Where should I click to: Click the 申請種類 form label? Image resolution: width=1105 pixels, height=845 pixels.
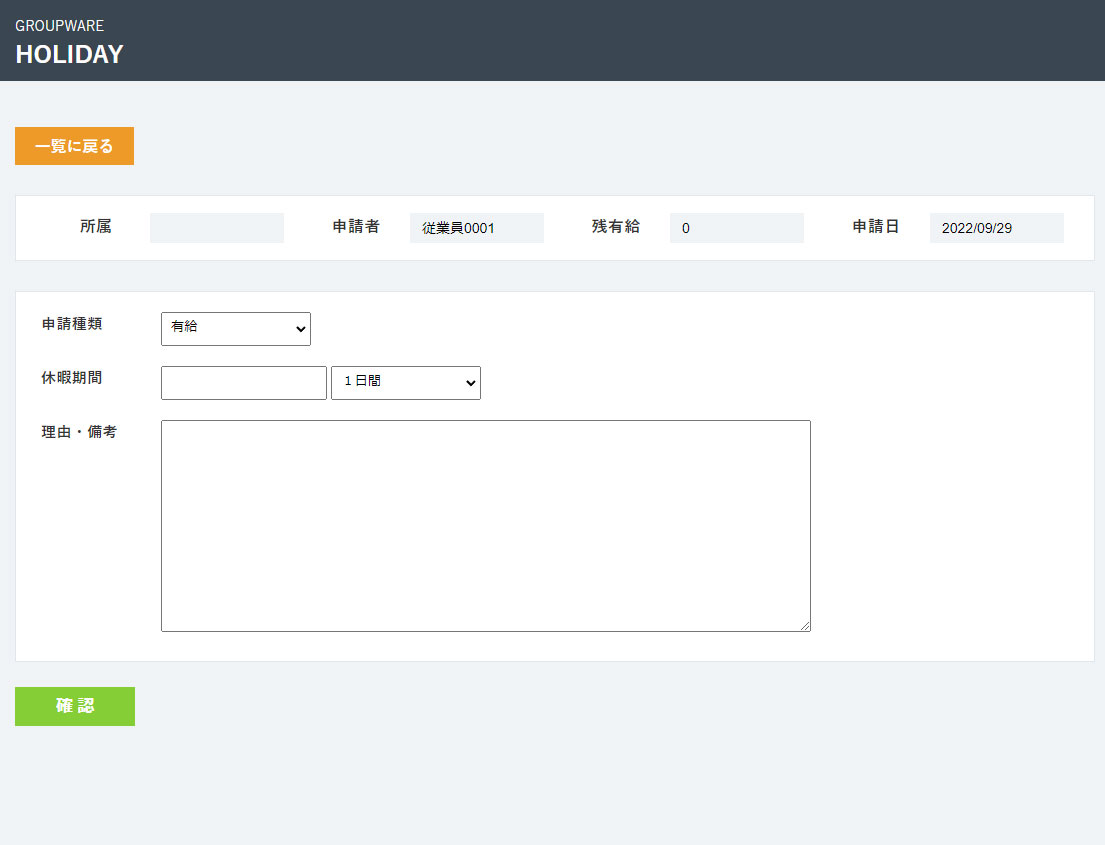72,324
